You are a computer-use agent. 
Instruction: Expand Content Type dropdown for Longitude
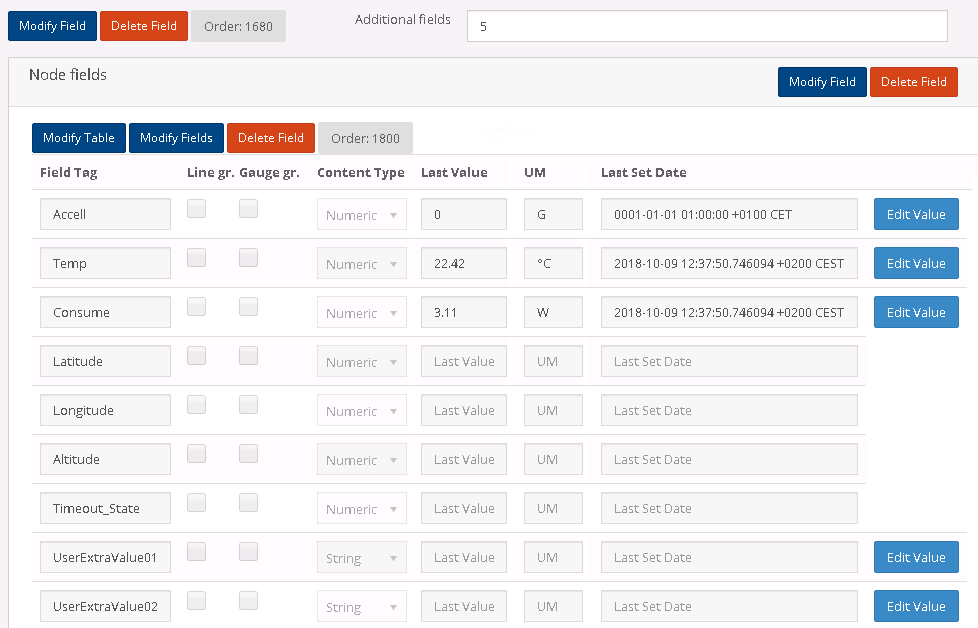(361, 411)
